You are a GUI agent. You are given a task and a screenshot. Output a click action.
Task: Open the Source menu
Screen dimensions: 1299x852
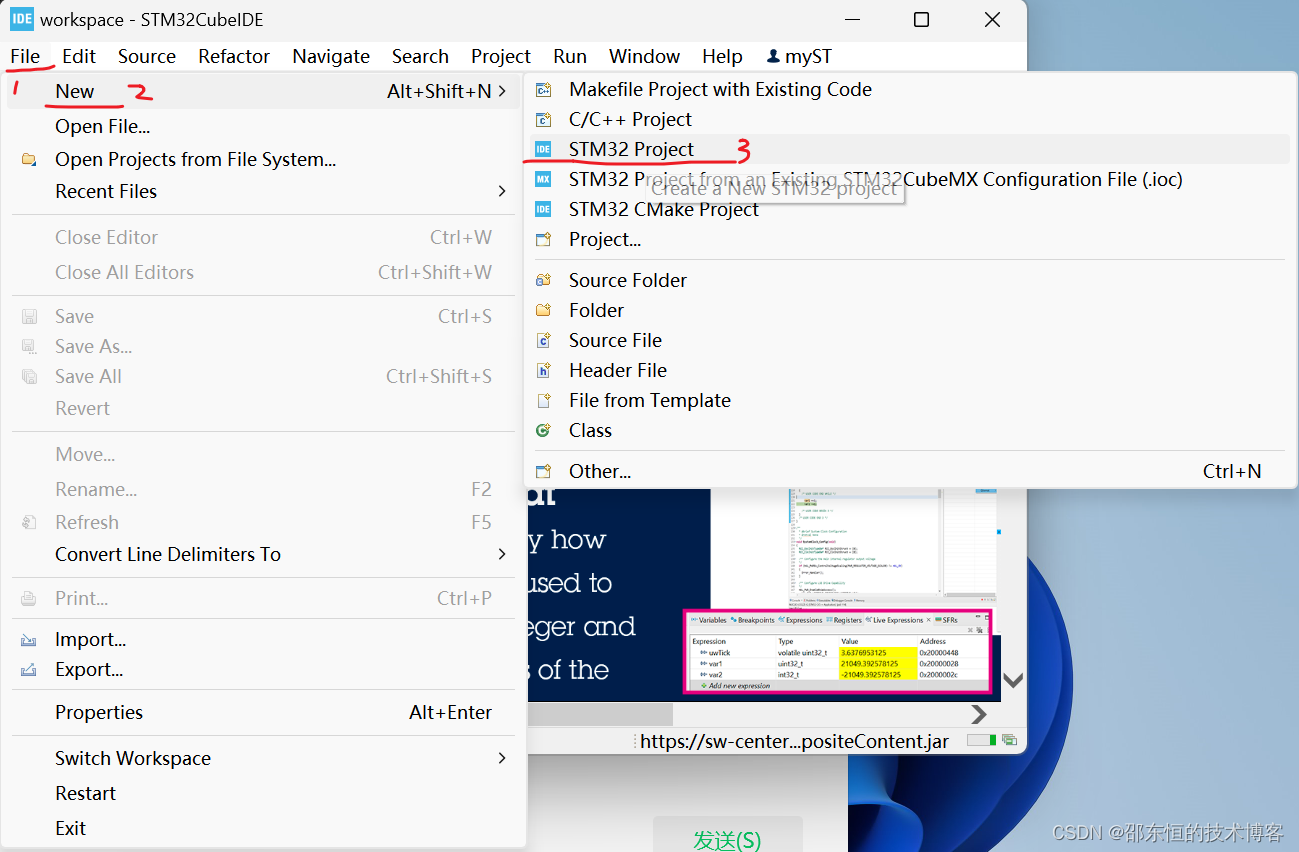pyautogui.click(x=147, y=56)
